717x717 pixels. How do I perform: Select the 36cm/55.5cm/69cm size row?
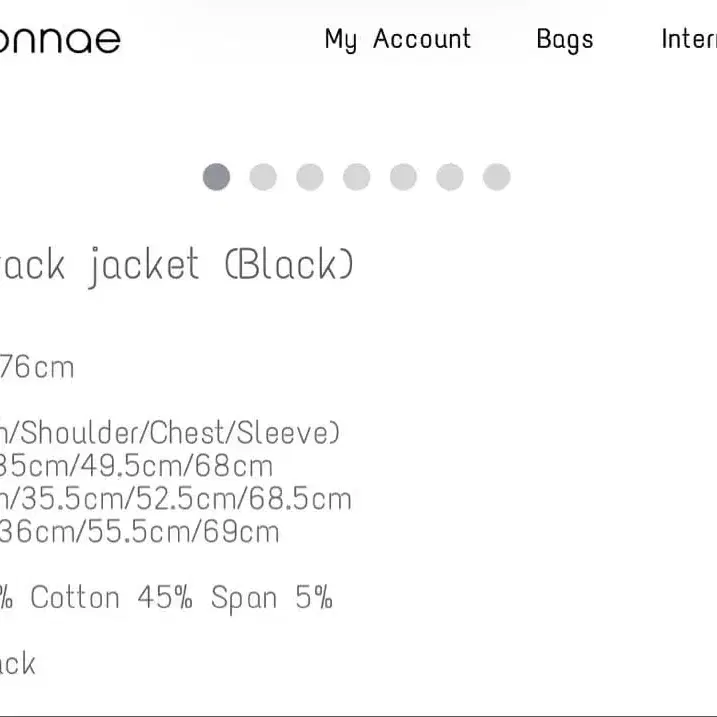140,531
